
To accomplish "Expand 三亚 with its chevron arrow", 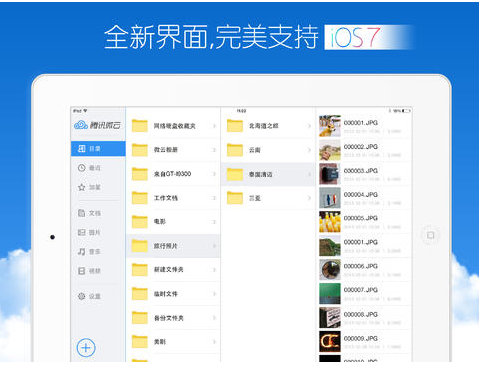I will click(x=309, y=198).
